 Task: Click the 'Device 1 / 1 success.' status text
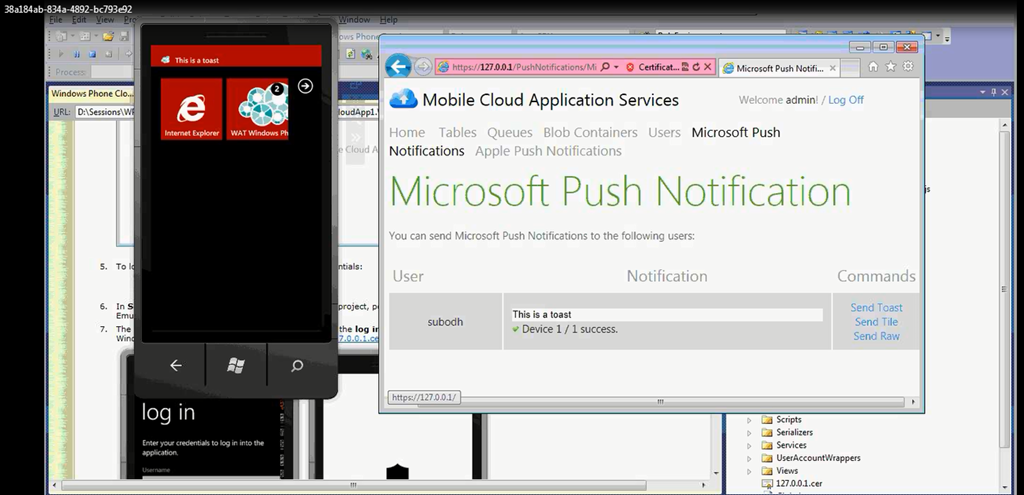pos(569,330)
